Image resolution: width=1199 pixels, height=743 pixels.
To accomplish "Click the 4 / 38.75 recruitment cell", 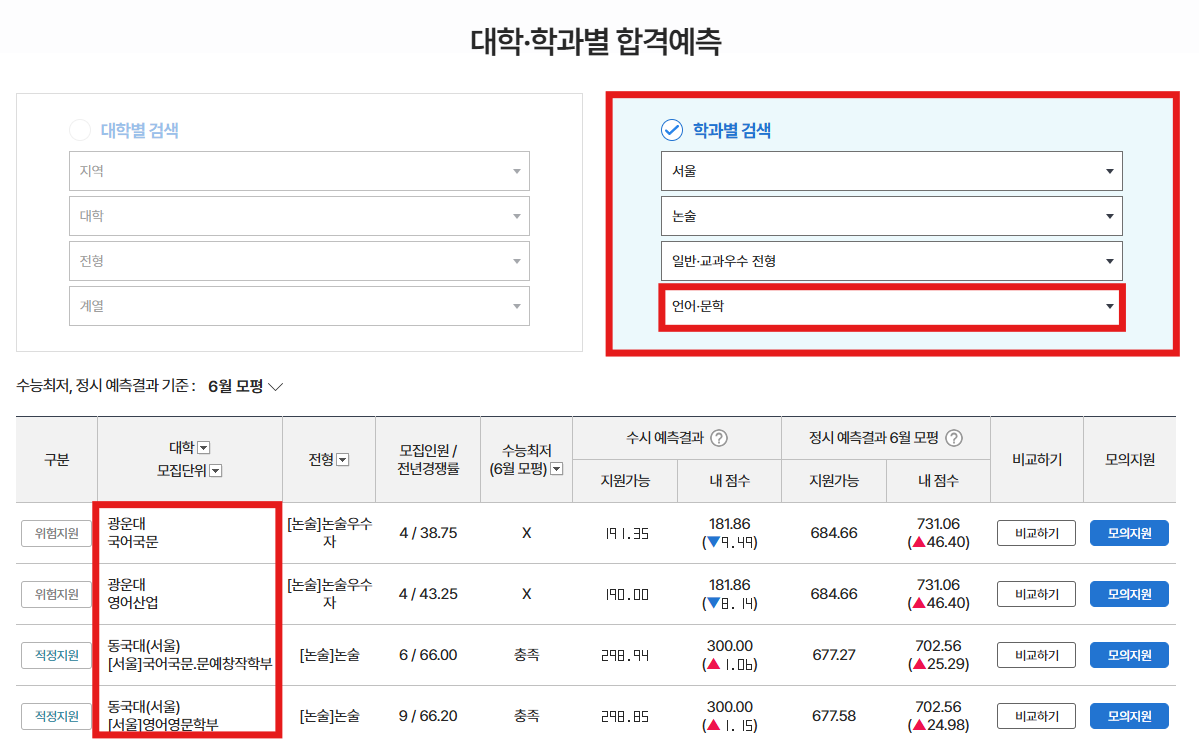I will tap(428, 534).
